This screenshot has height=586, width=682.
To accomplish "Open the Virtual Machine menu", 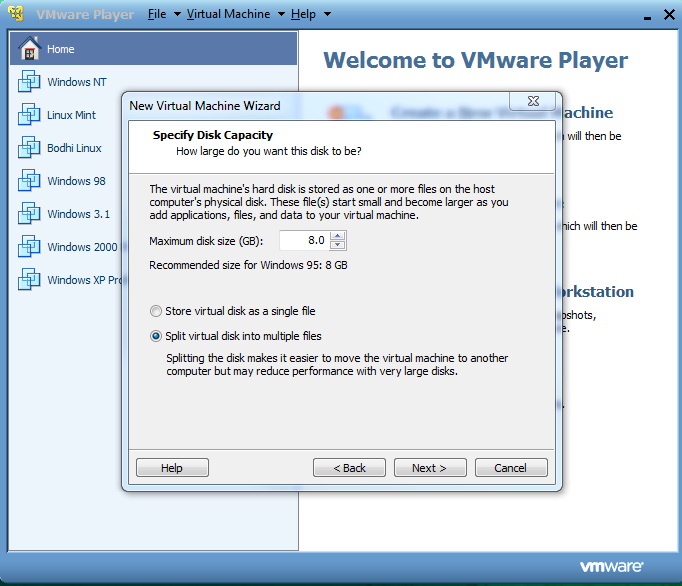I will click(x=228, y=14).
